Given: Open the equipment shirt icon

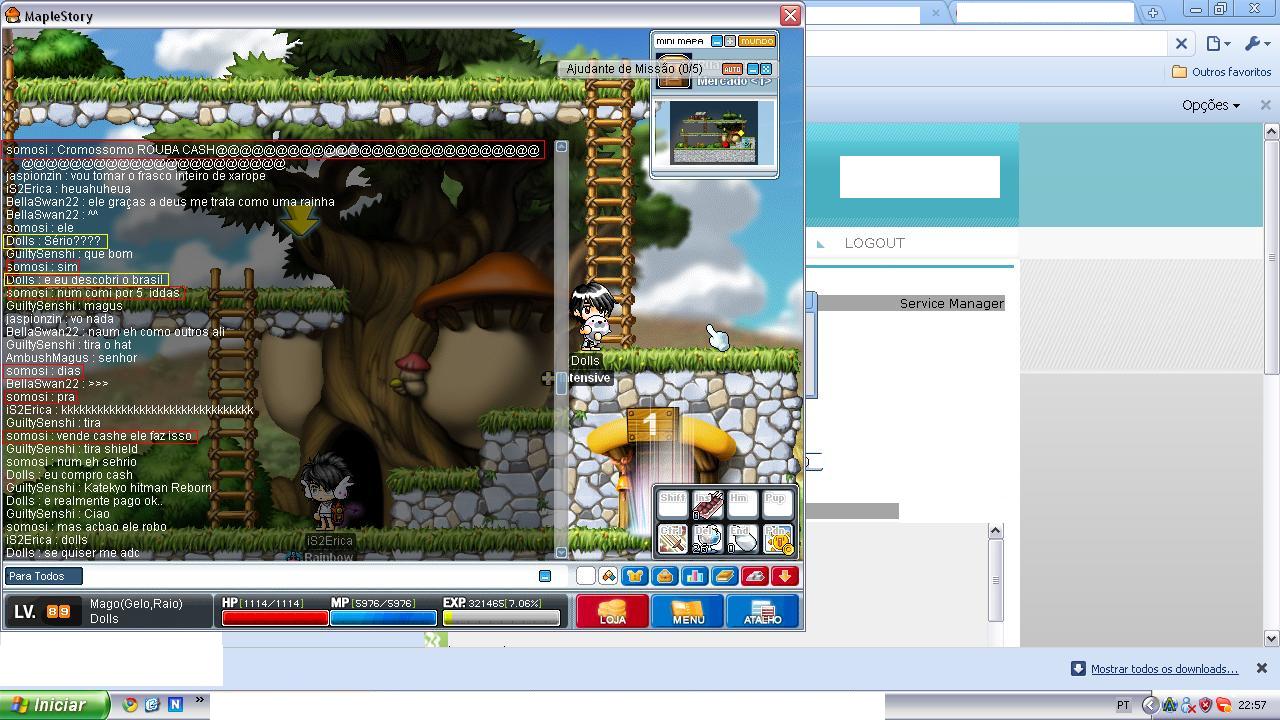Looking at the screenshot, I should [635, 576].
